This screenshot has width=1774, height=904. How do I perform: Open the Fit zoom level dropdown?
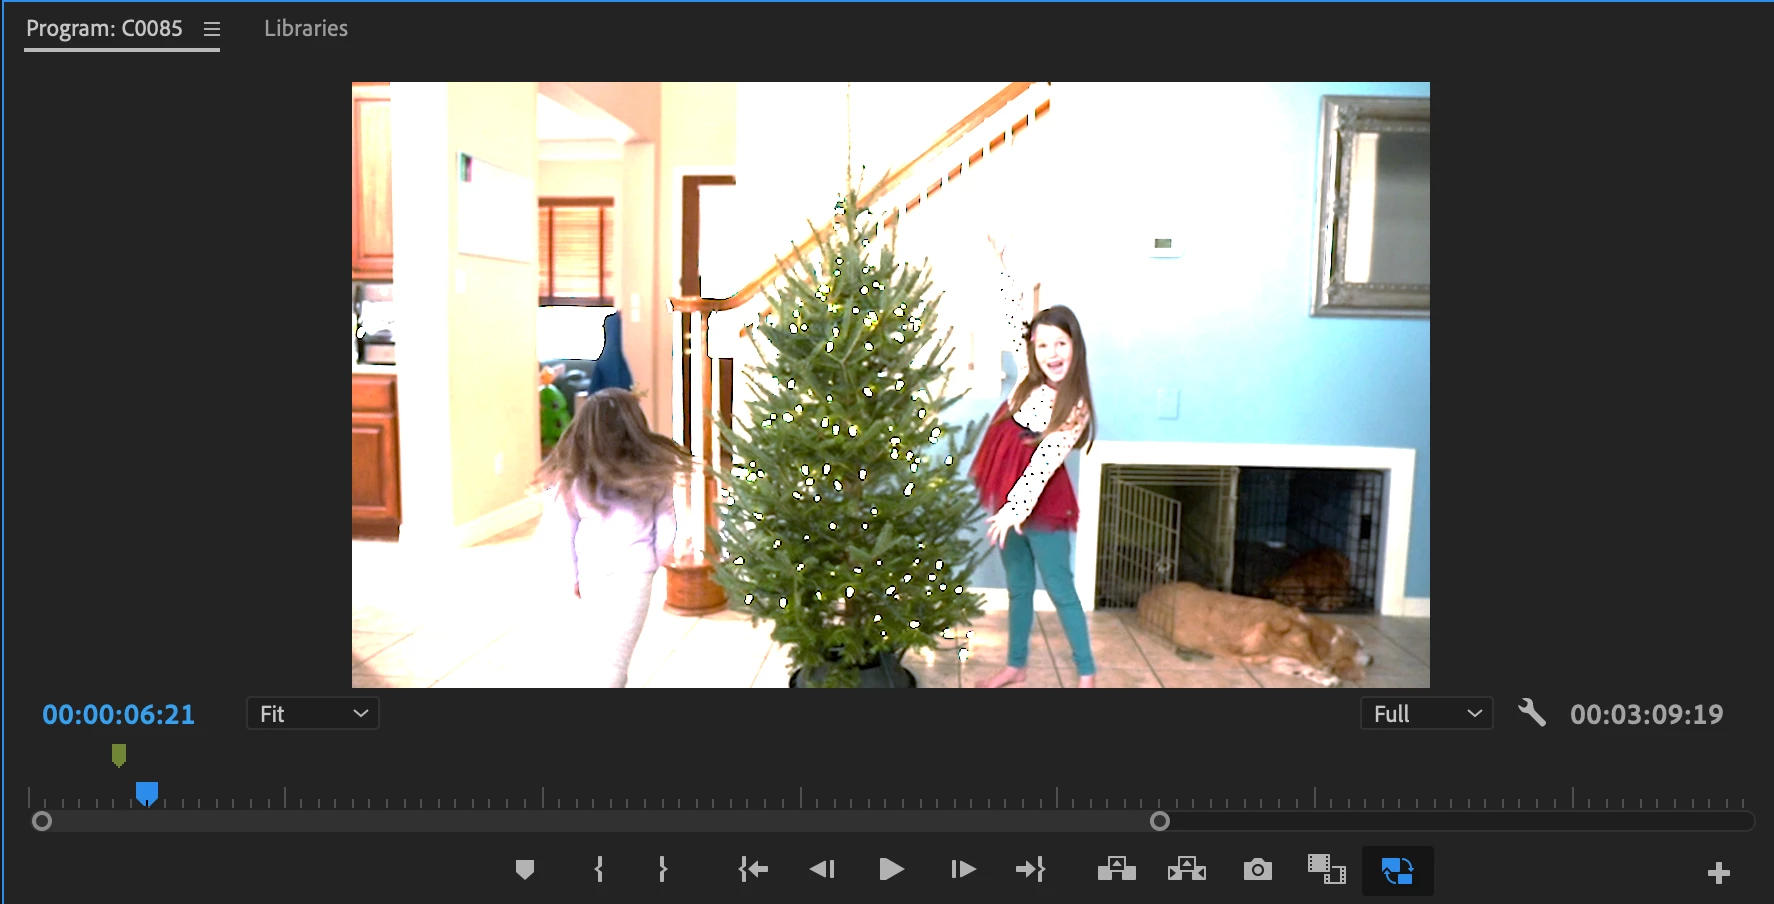[313, 714]
